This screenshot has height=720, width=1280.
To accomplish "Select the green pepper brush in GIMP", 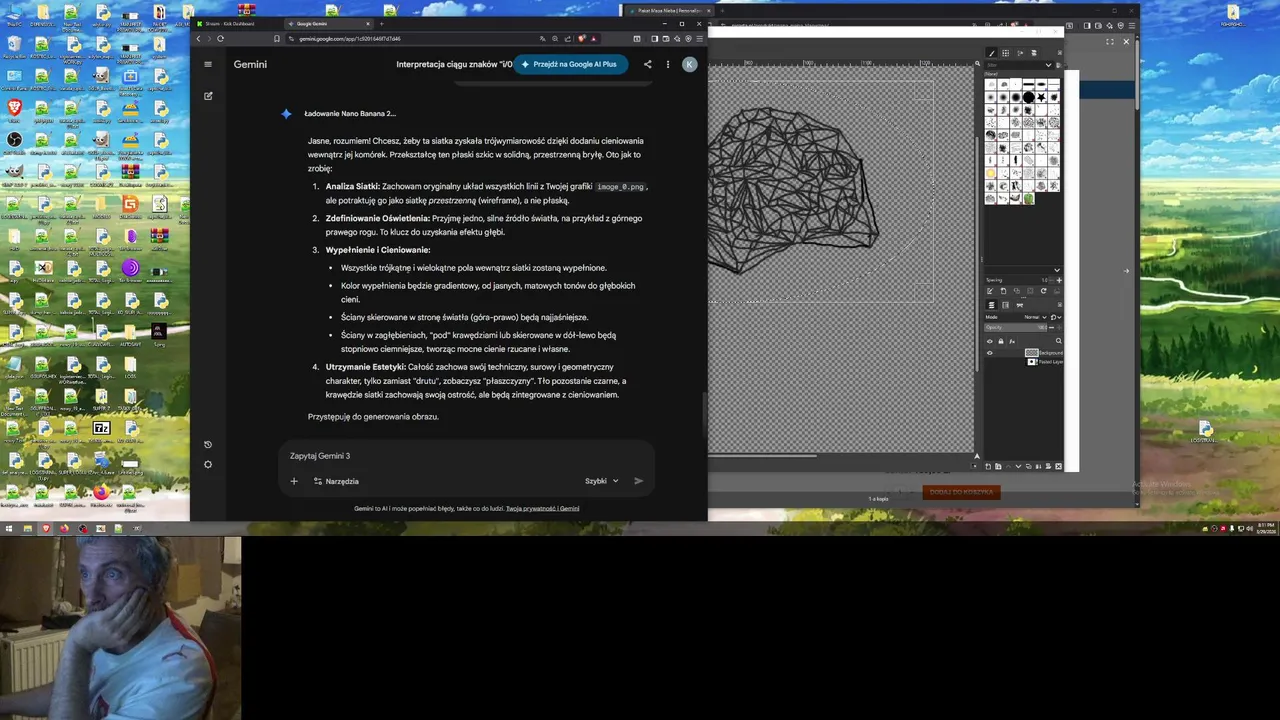I will pyautogui.click(x=1028, y=198).
